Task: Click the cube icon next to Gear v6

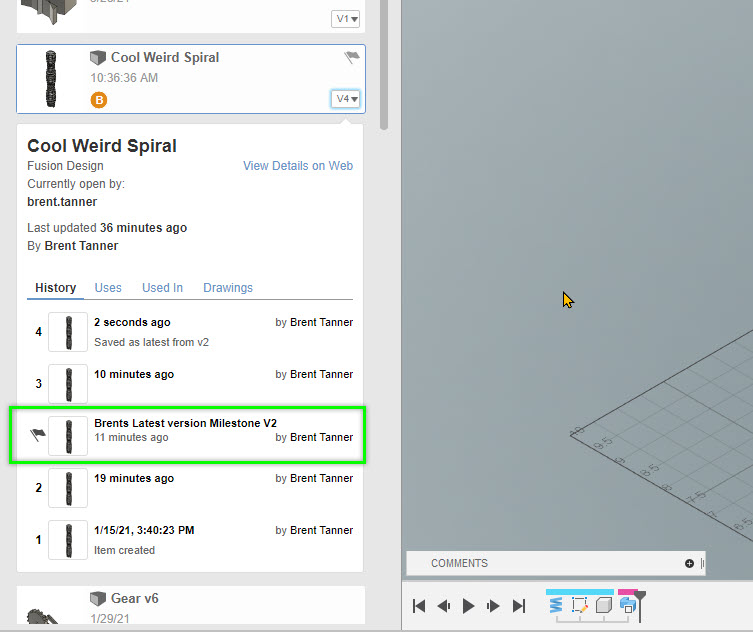Action: (x=98, y=599)
